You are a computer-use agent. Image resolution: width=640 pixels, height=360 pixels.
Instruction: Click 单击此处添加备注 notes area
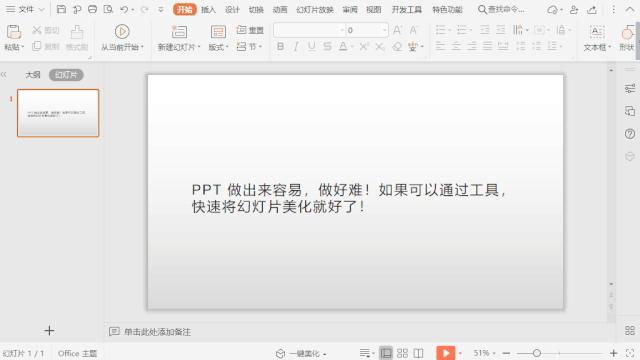tap(157, 332)
